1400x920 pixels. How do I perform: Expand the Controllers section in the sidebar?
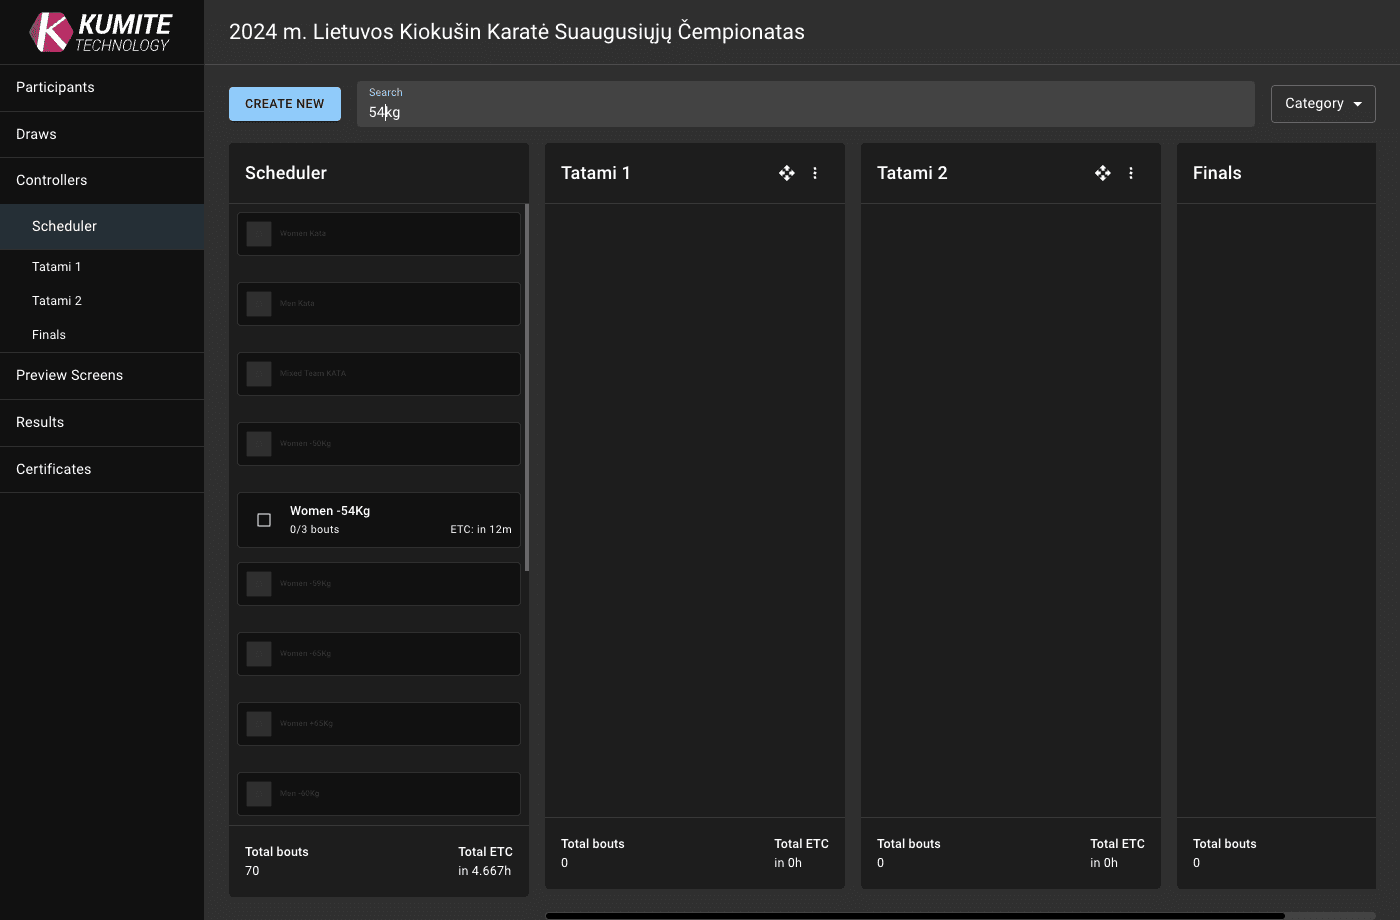pyautogui.click(x=51, y=180)
